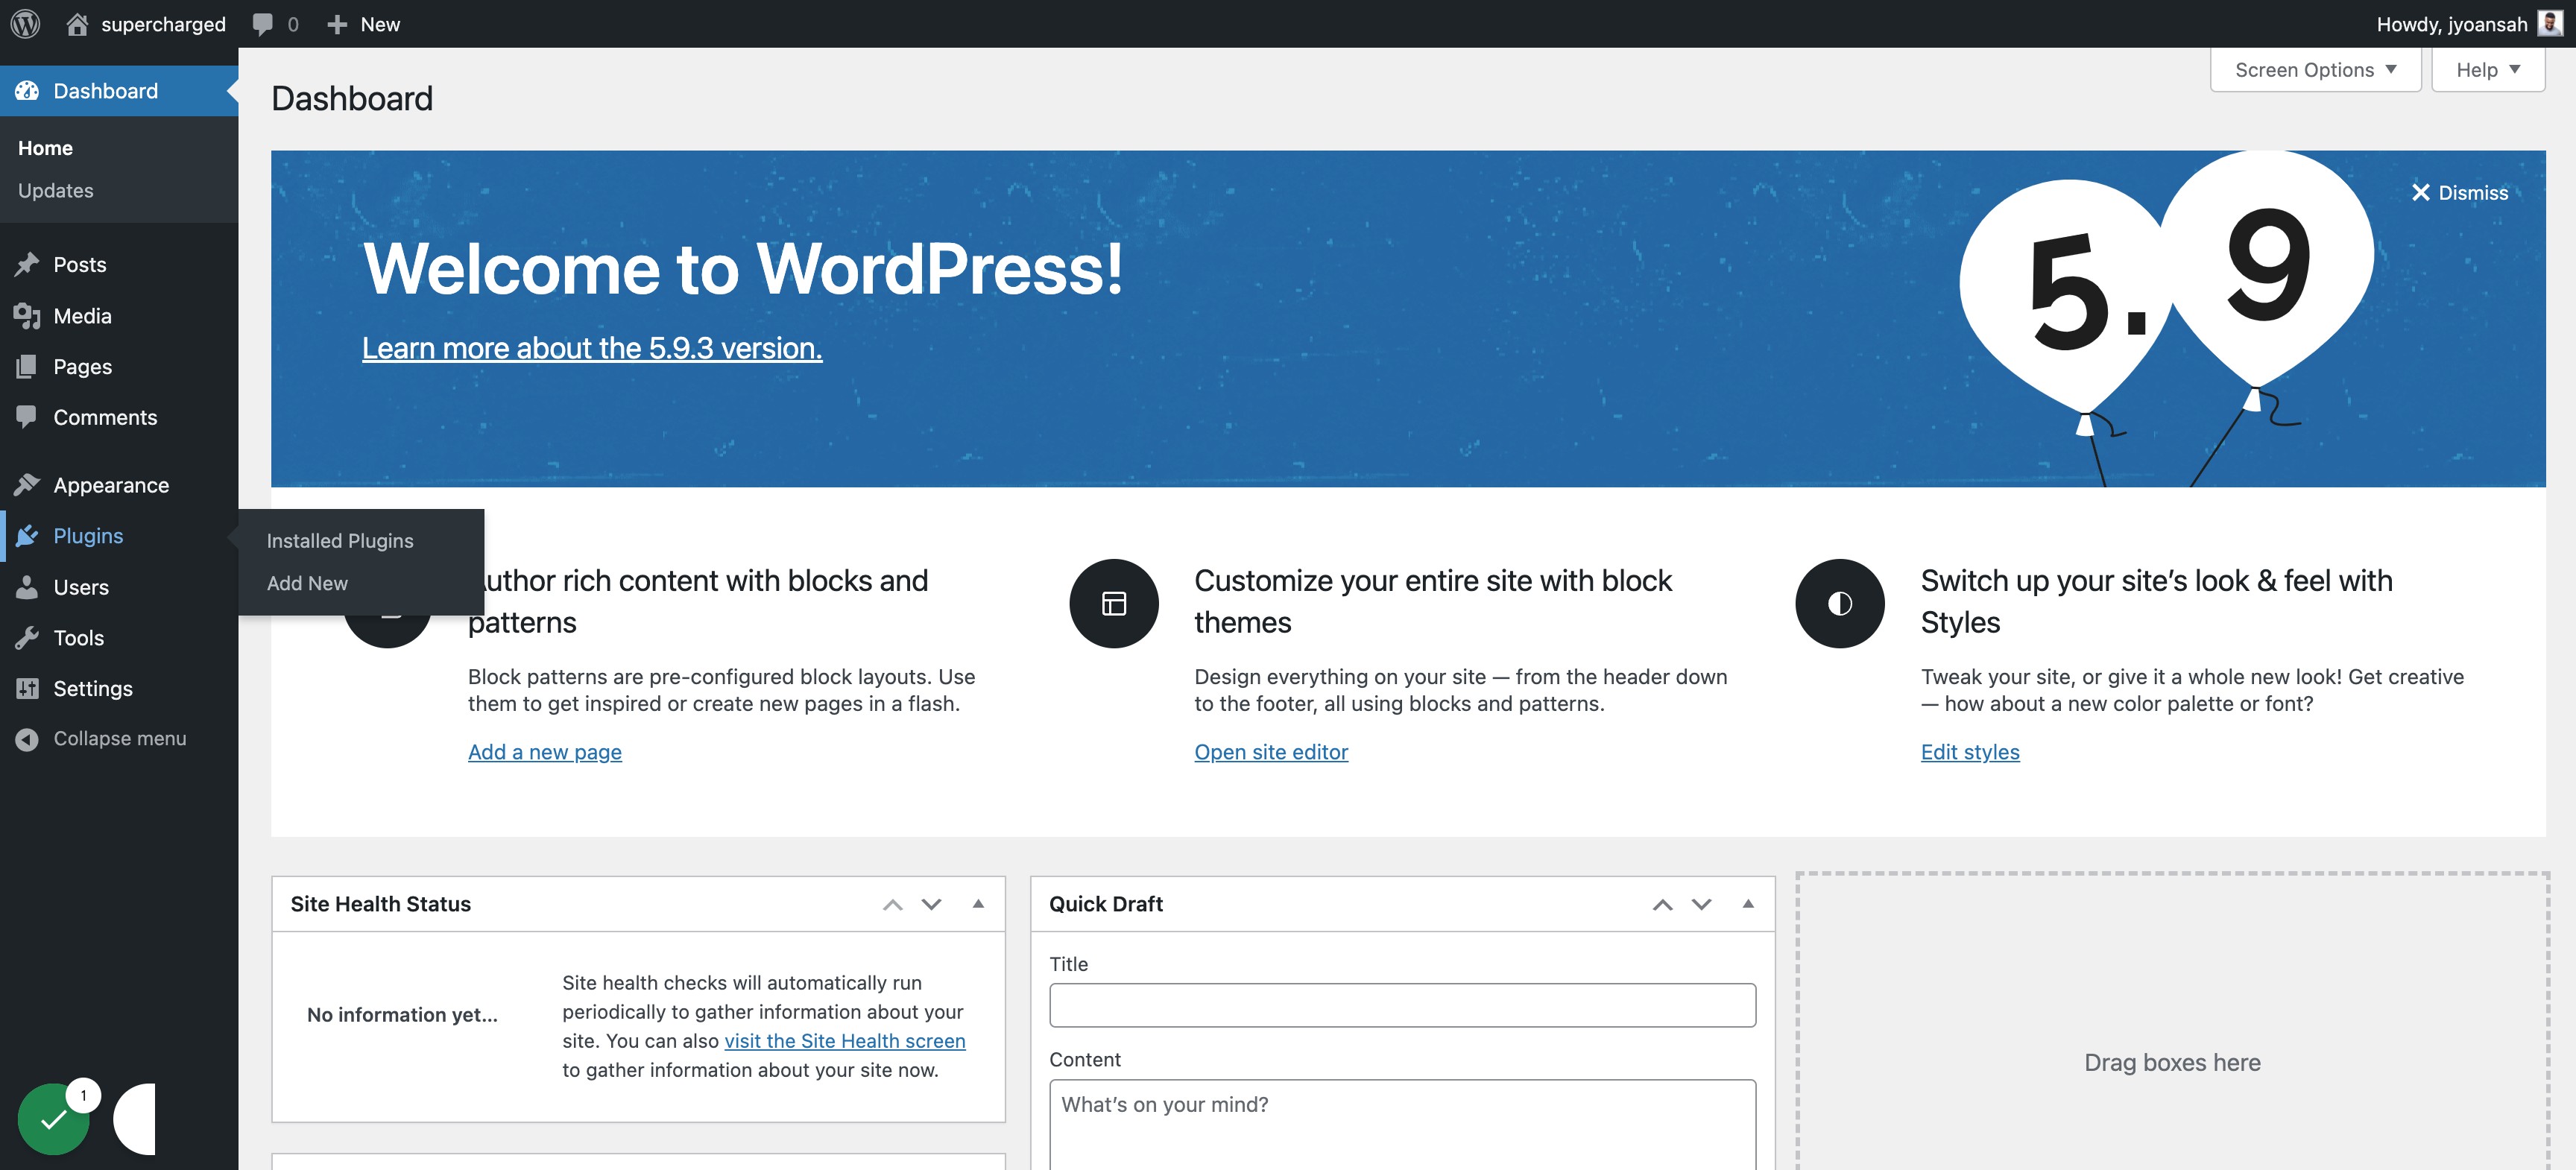Click the plus New icon in admin bar

(337, 24)
